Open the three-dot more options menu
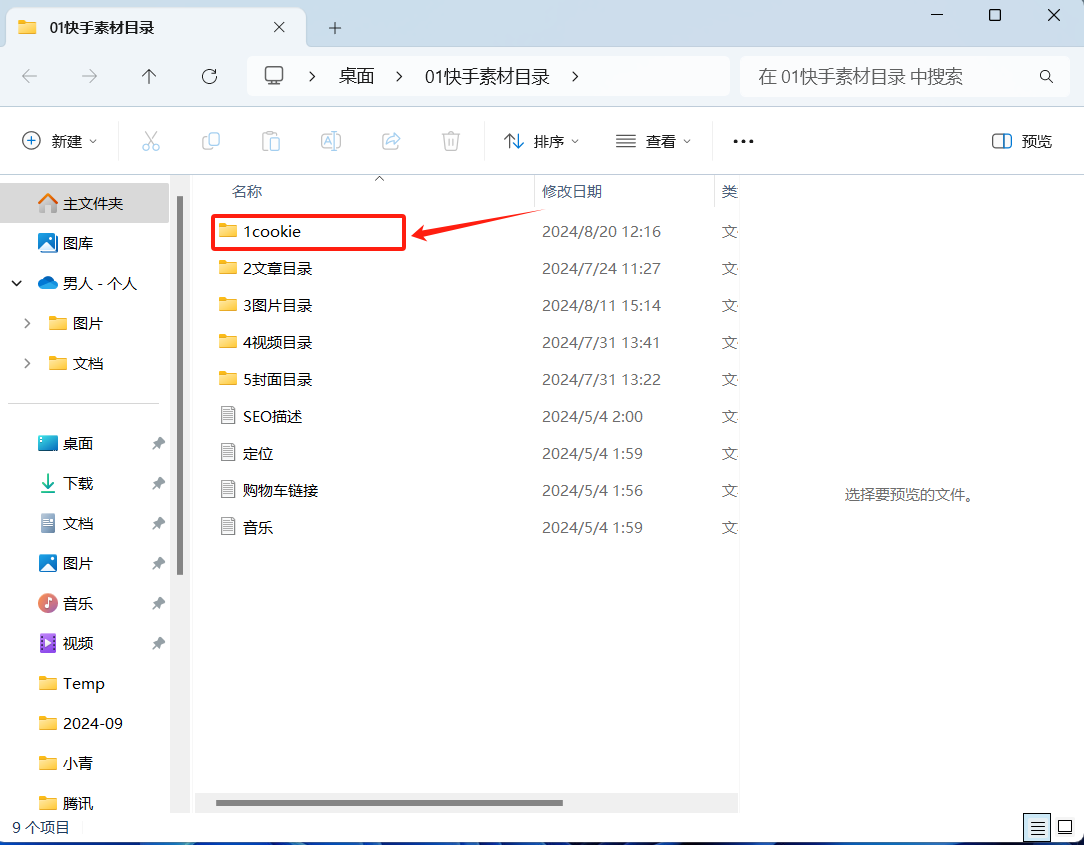The height and width of the screenshot is (845, 1084). [743, 141]
